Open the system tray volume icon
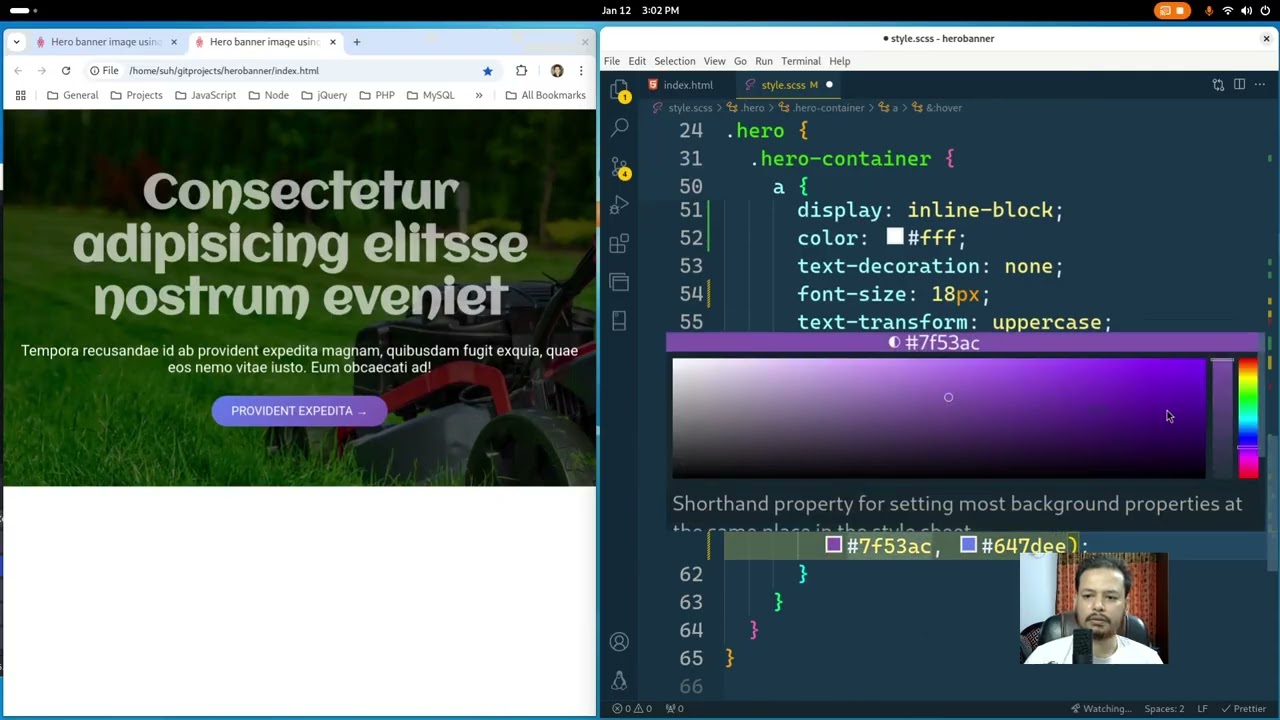1280x720 pixels. tap(1248, 11)
